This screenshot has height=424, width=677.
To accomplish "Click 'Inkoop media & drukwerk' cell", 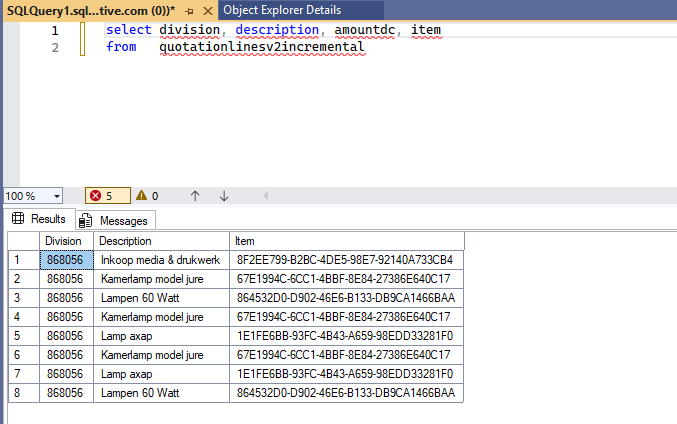I will [161, 260].
